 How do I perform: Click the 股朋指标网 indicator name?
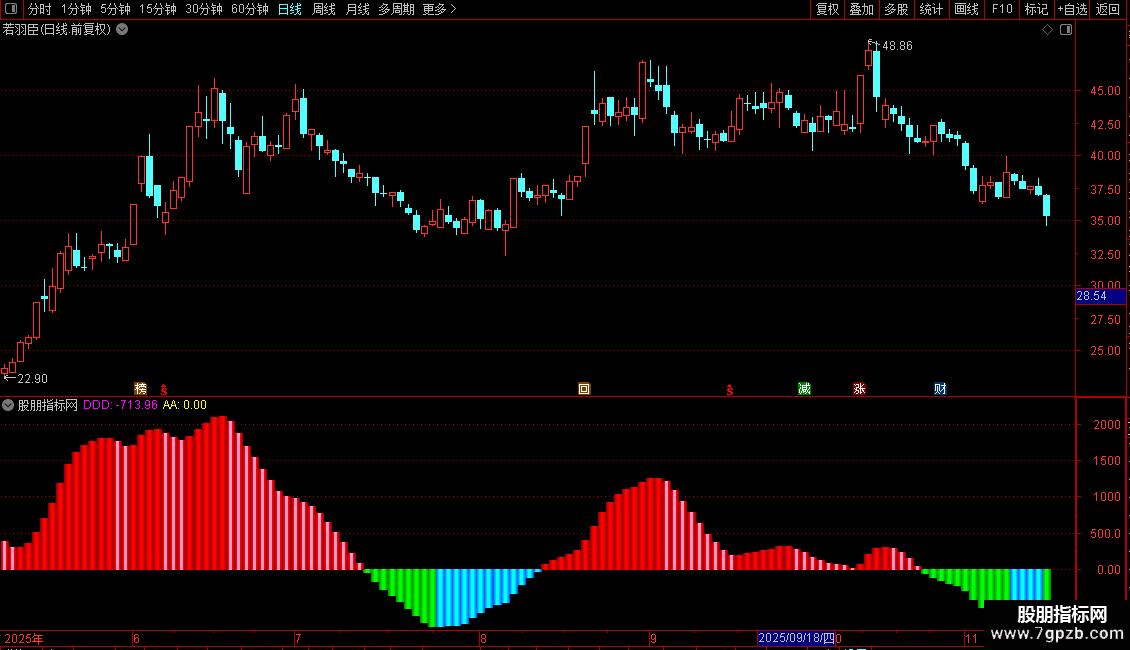[48, 405]
